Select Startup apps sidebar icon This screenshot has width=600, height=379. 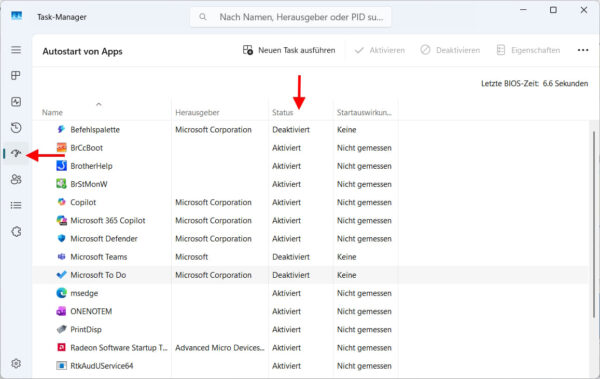(x=16, y=154)
